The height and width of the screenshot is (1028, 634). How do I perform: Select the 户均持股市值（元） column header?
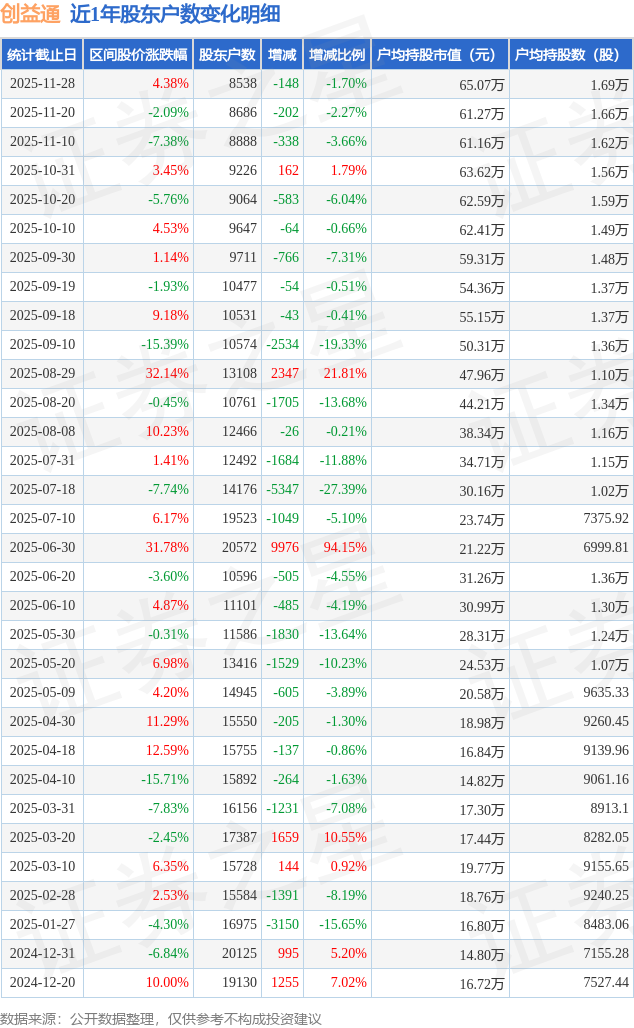439,55
